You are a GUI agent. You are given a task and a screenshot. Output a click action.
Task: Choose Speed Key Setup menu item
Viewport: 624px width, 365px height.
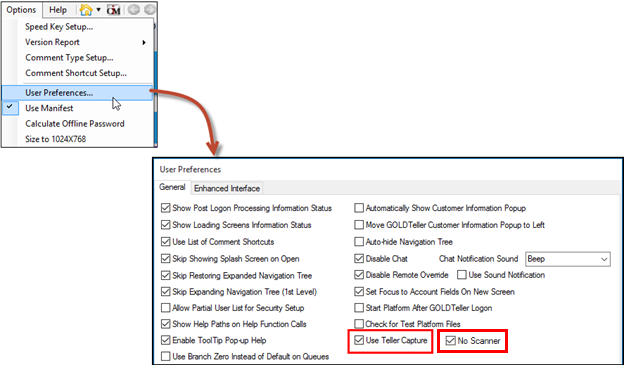coord(77,27)
